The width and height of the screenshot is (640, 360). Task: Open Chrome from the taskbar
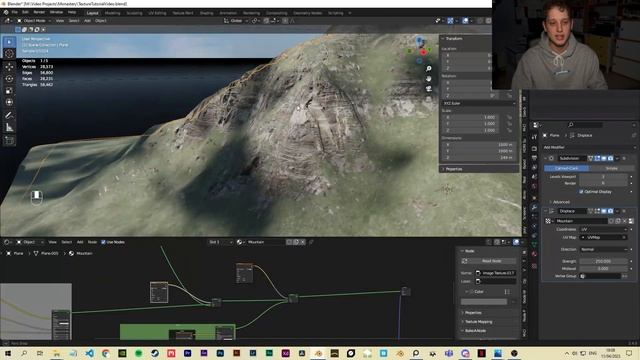pos(106,353)
